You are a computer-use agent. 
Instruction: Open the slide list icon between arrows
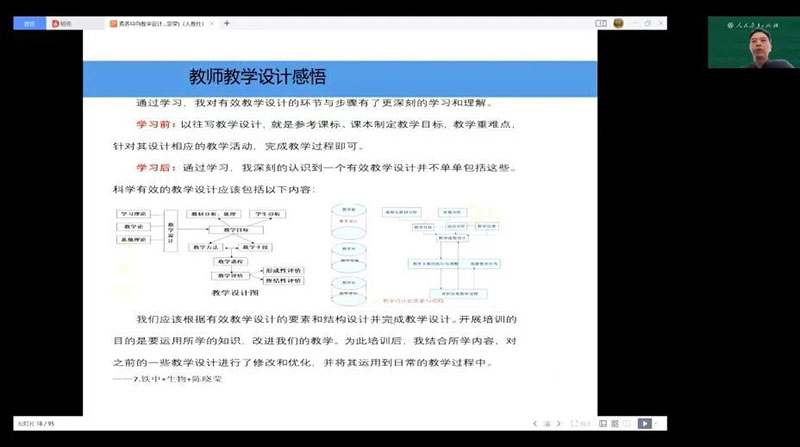tap(547, 424)
